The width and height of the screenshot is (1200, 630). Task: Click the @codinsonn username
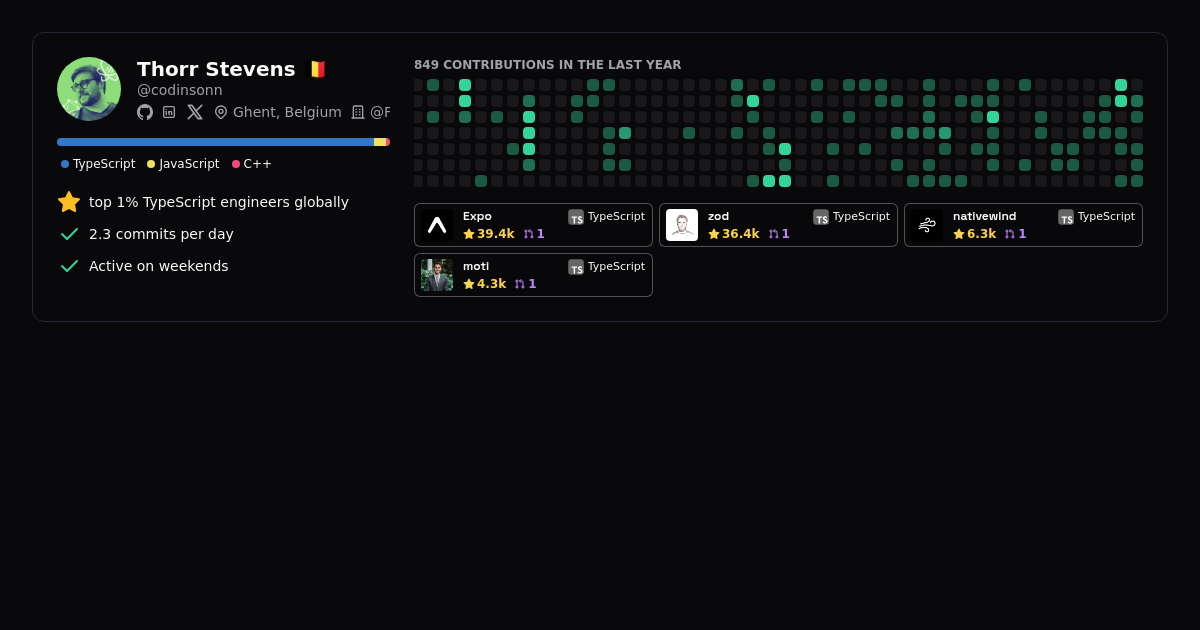[180, 90]
